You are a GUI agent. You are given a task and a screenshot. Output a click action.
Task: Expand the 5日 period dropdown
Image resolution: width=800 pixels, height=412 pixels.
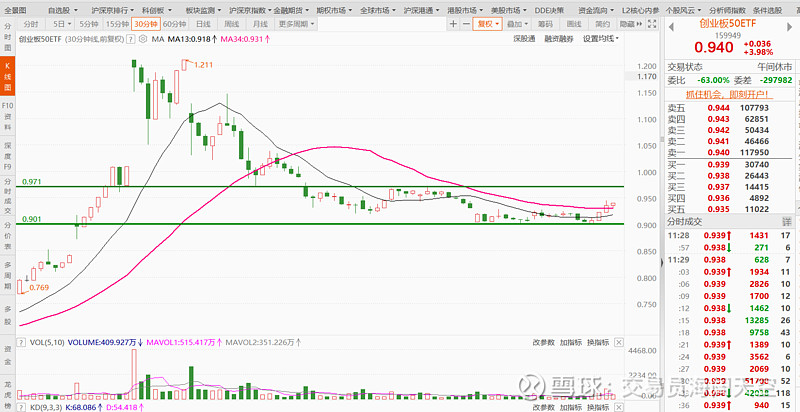[x=61, y=23]
